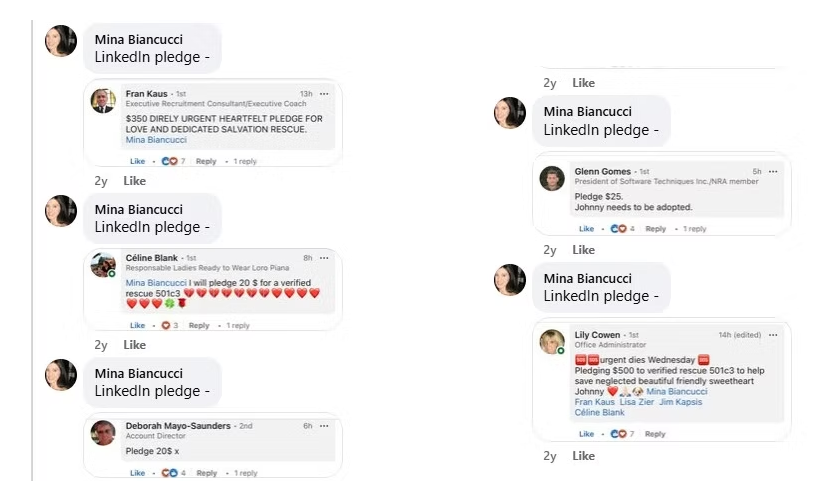
Task: Open three-dot menu on Fran Kaus post
Action: (x=325, y=94)
